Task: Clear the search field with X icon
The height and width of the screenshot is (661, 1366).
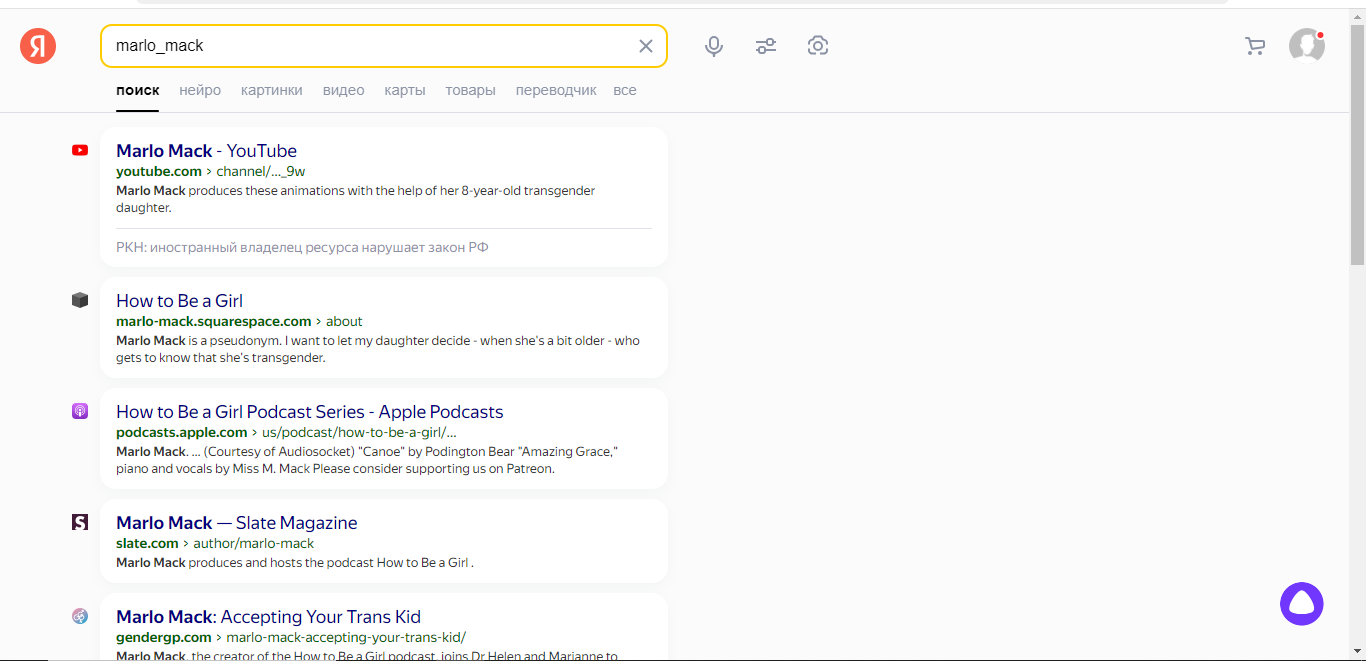Action: (645, 46)
